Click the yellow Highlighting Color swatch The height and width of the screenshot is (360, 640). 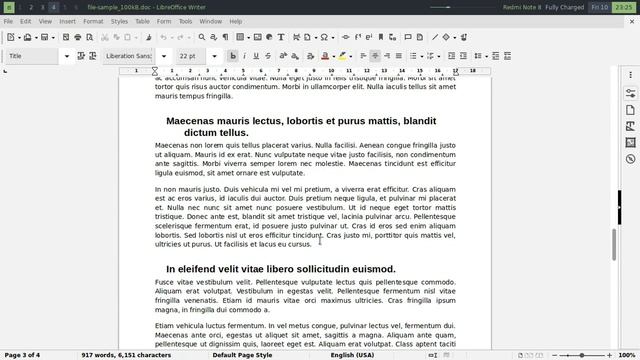click(342, 56)
